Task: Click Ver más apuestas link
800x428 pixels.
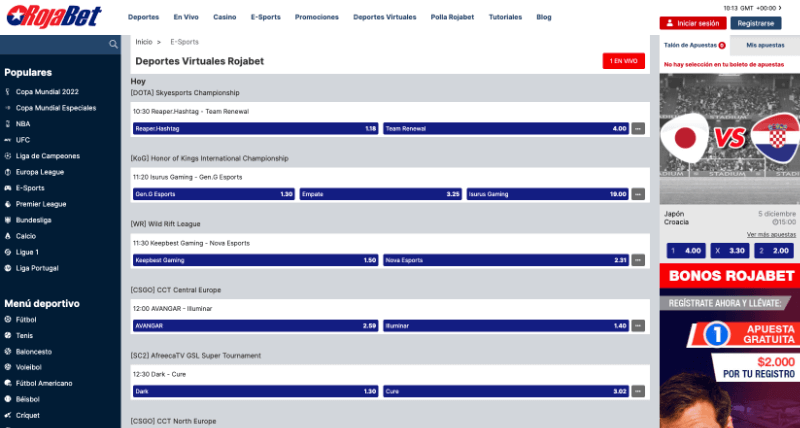Action: [771, 235]
